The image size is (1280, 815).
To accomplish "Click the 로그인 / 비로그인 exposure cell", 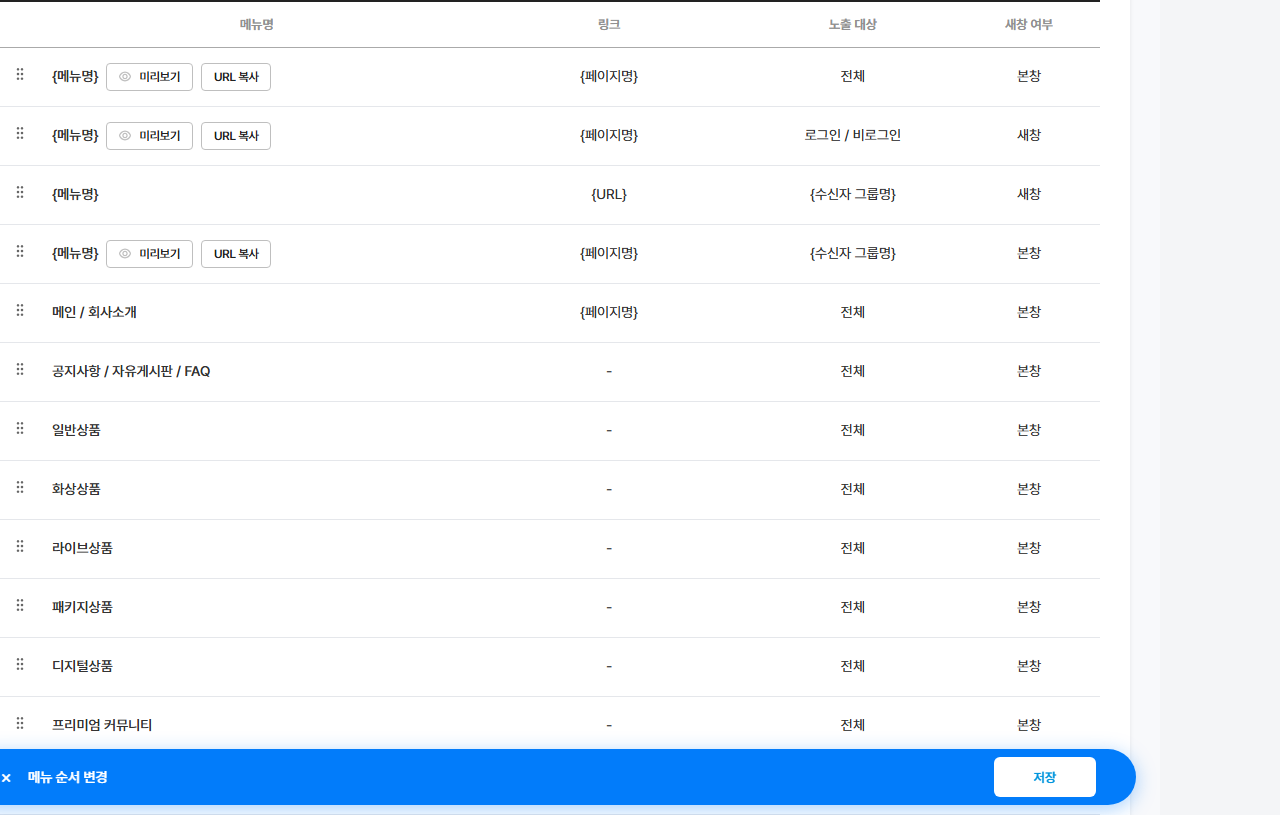I will pos(853,135).
